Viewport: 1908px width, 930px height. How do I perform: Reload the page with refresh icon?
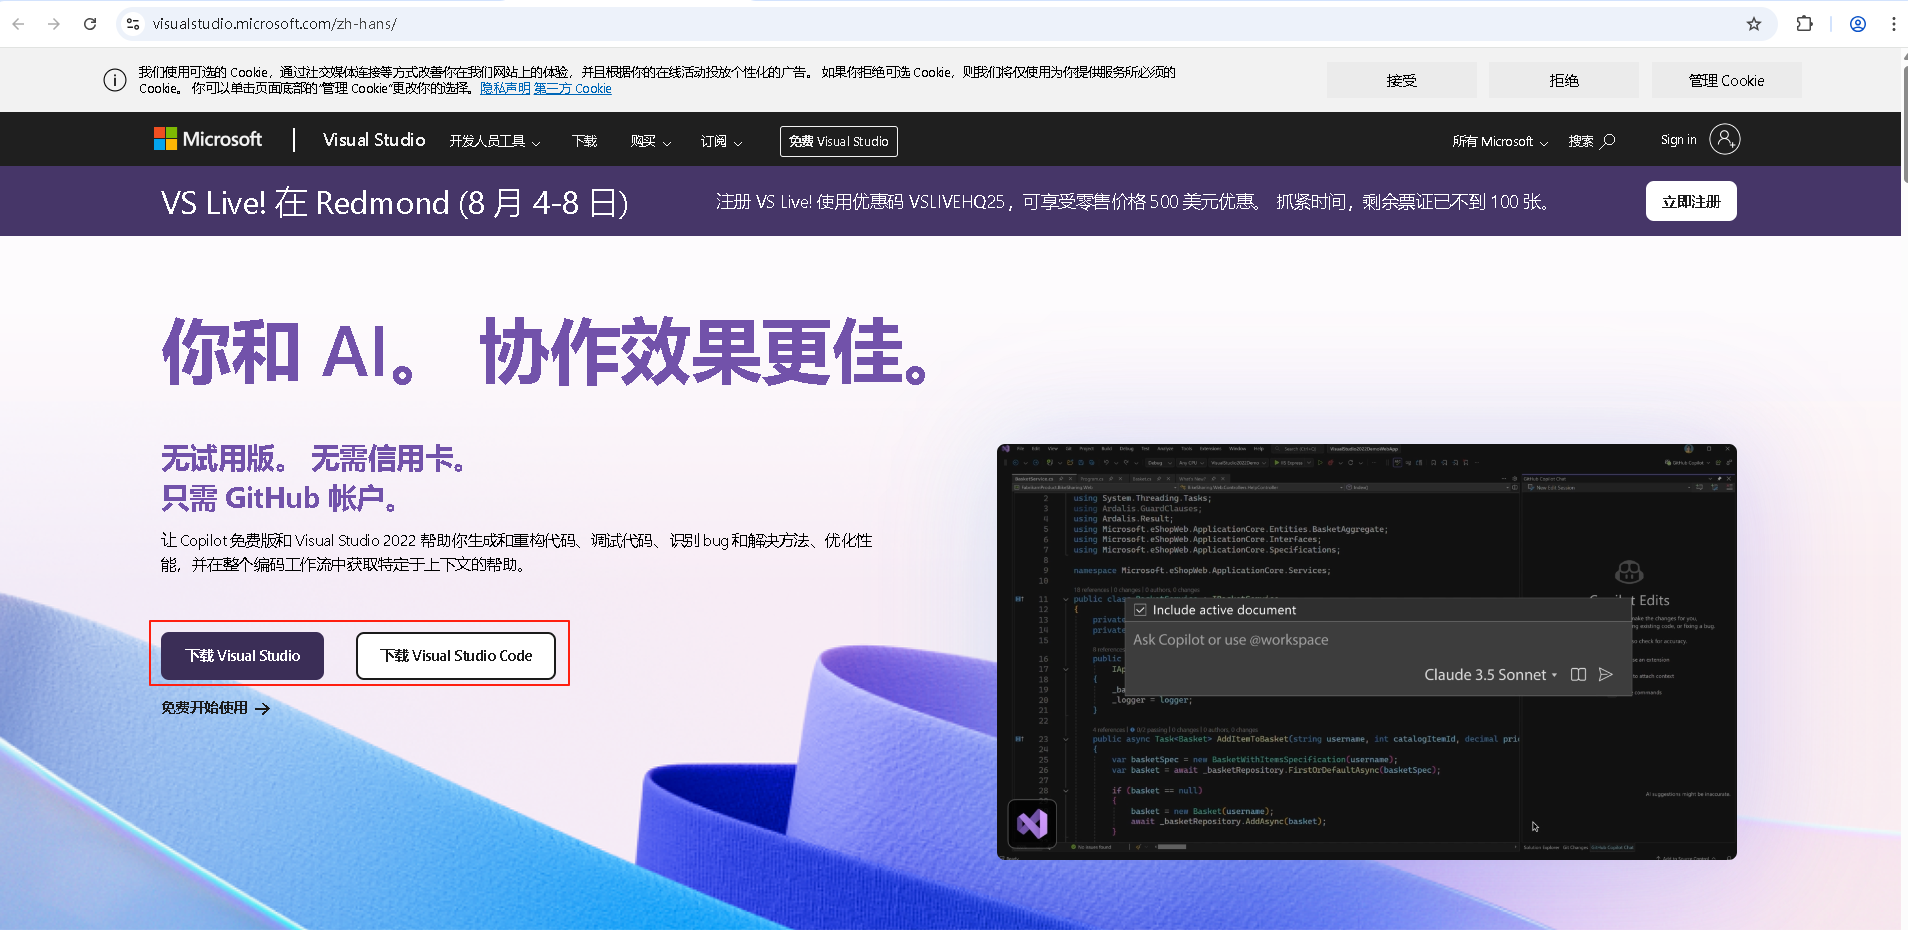click(90, 24)
